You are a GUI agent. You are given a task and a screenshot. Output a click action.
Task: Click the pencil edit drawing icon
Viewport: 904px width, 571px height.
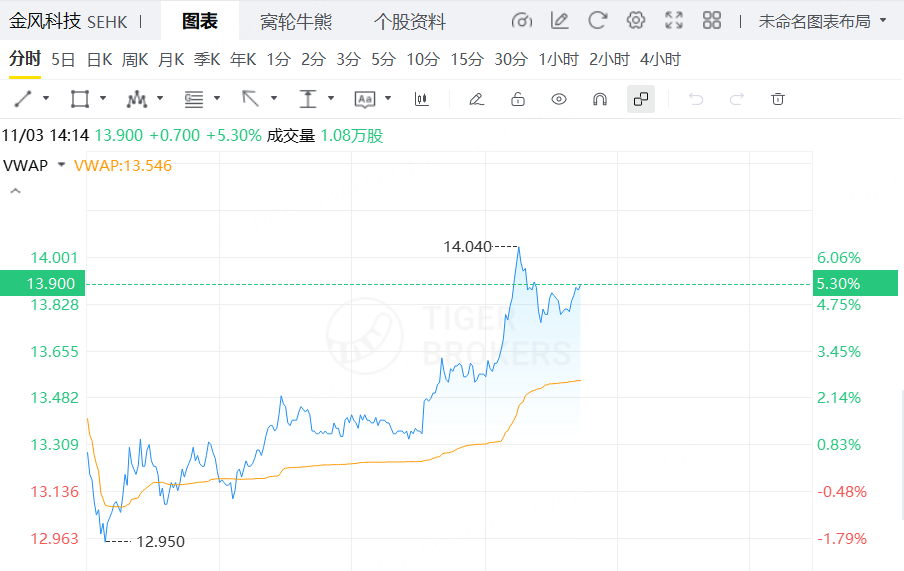[x=476, y=99]
